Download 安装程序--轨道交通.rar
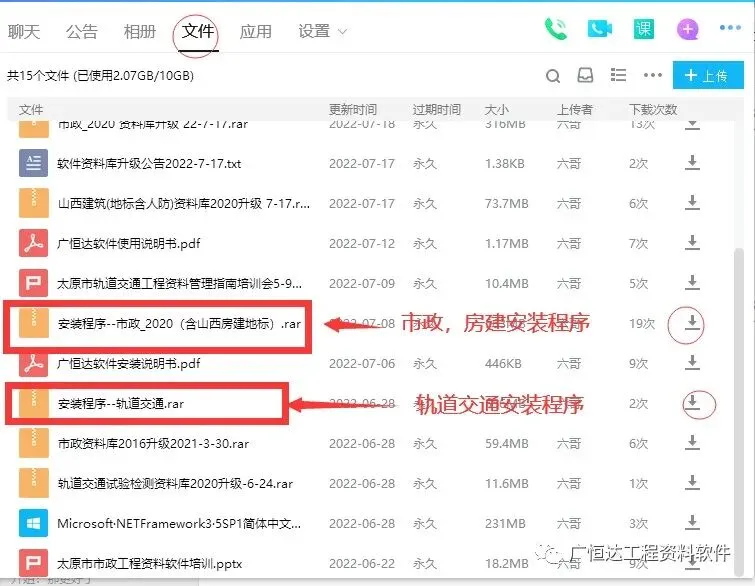 (692, 403)
